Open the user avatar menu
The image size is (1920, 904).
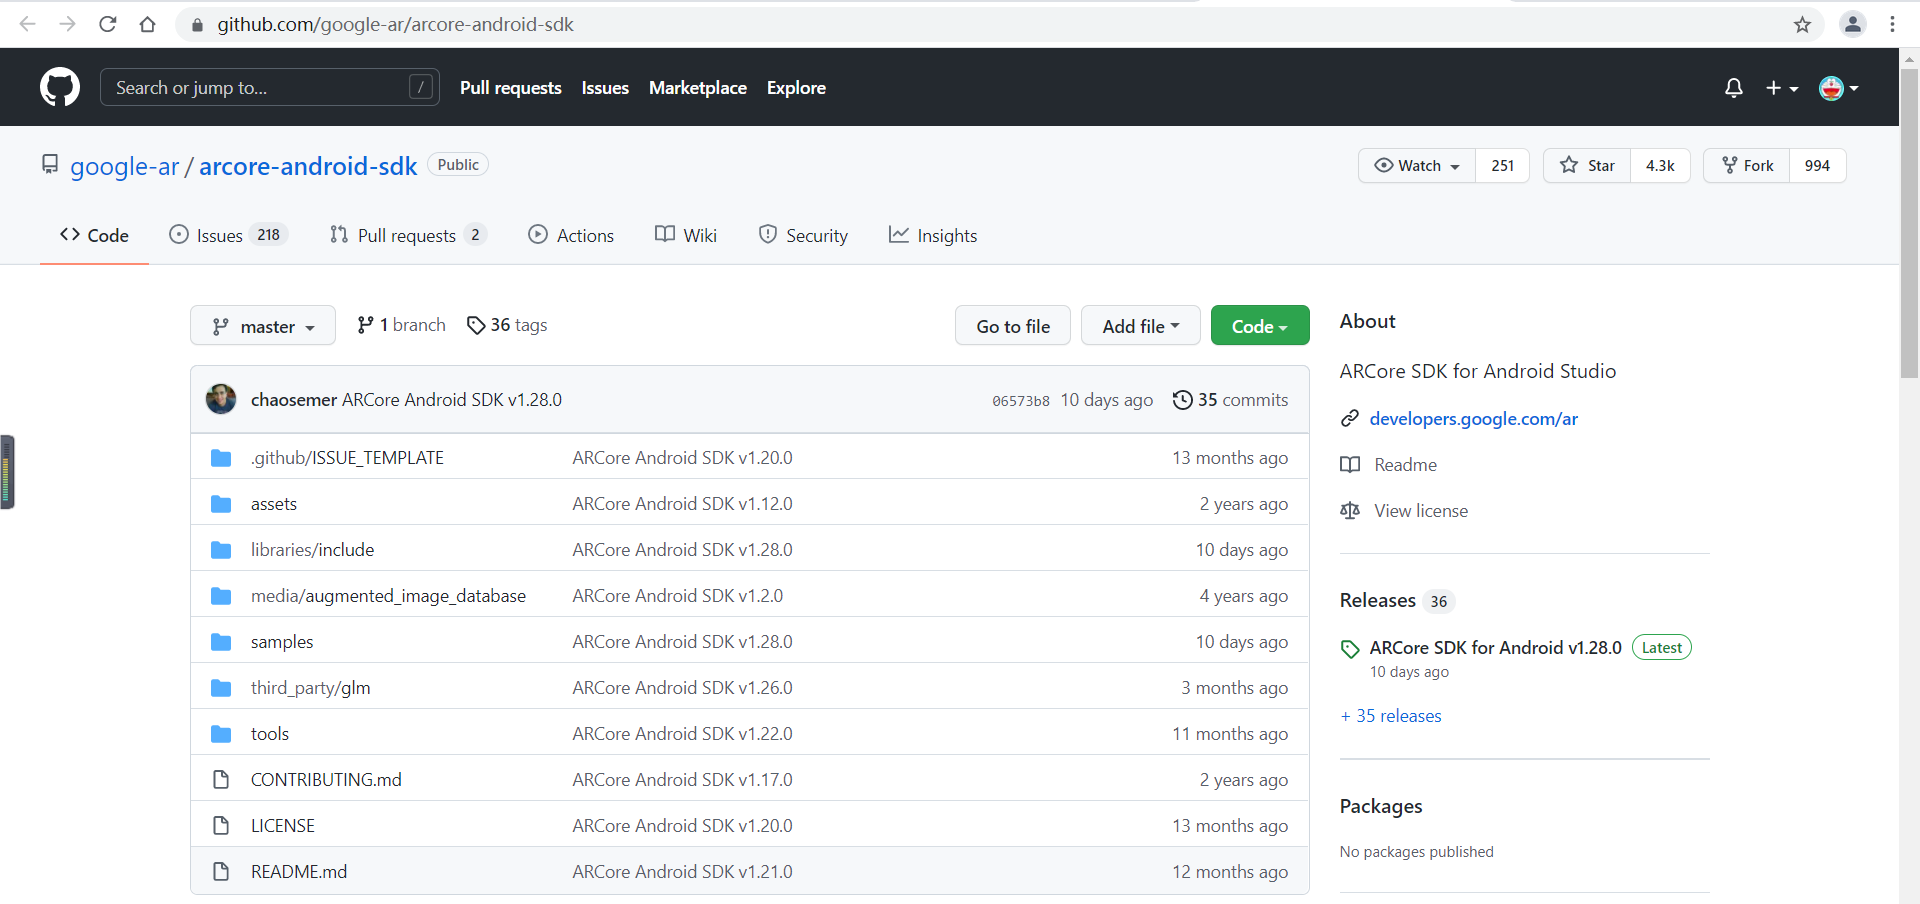(1838, 88)
